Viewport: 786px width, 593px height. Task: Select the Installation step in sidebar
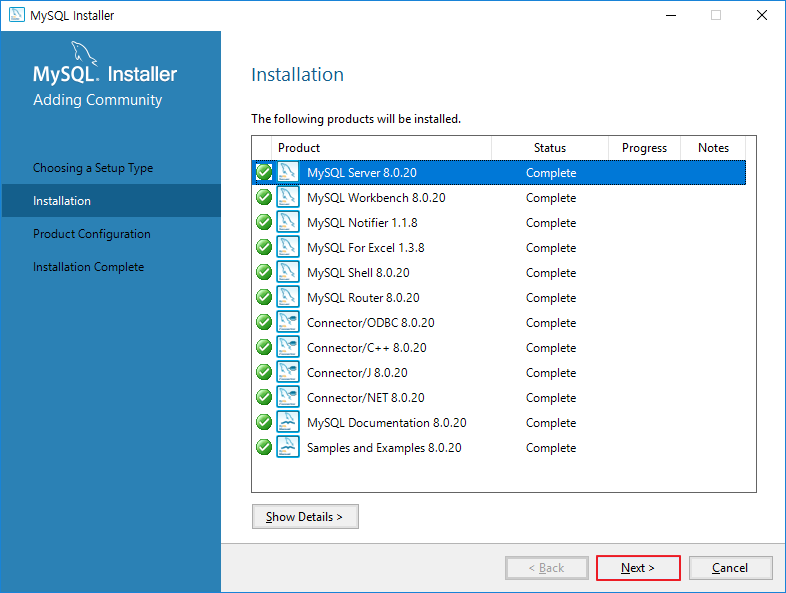click(111, 201)
